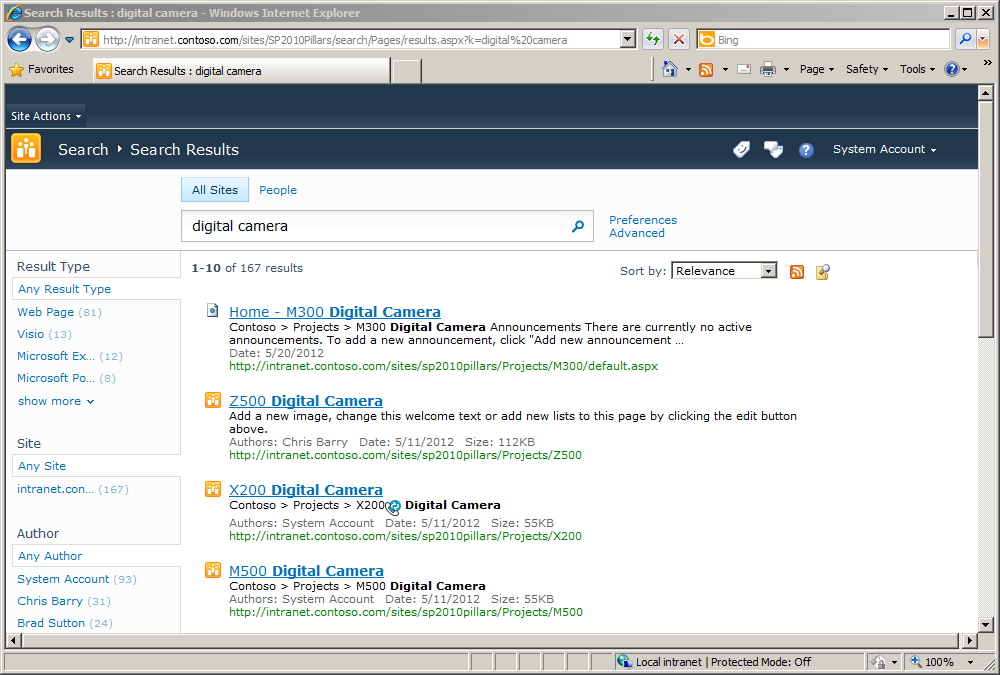Click the zoom magnifier icon in status bar
Viewport: 1000px width, 675px height.
point(916,662)
